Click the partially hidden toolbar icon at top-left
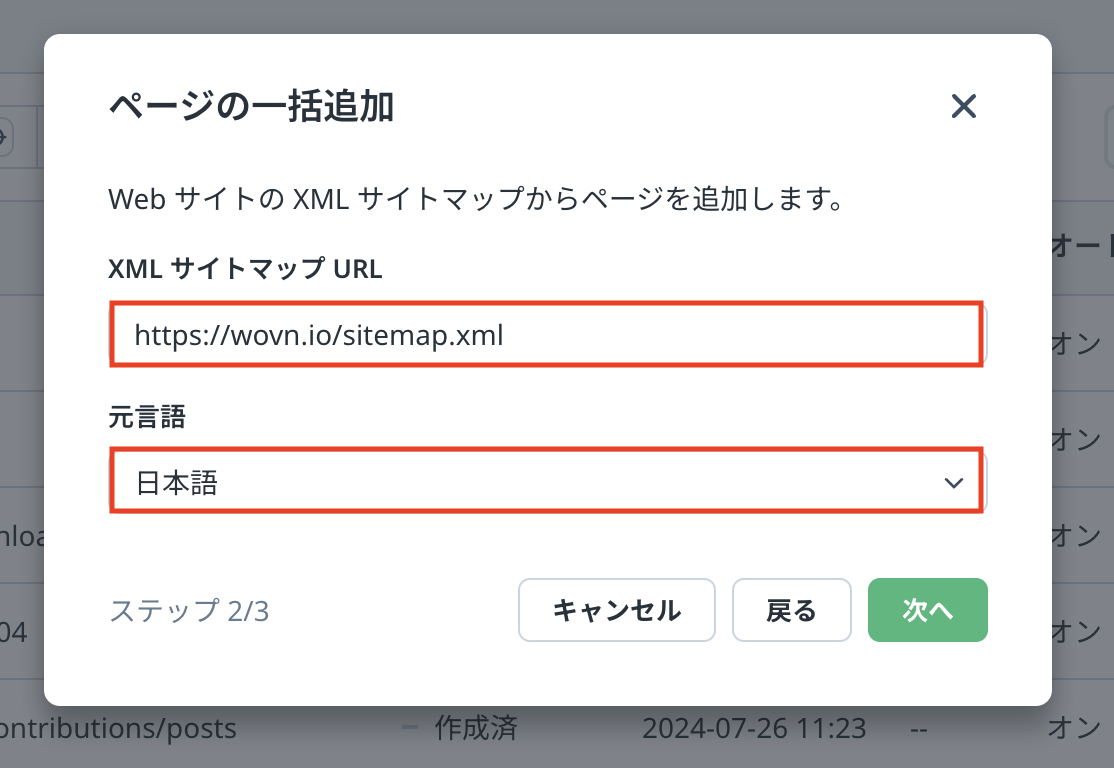The width and height of the screenshot is (1114, 768). 5,136
